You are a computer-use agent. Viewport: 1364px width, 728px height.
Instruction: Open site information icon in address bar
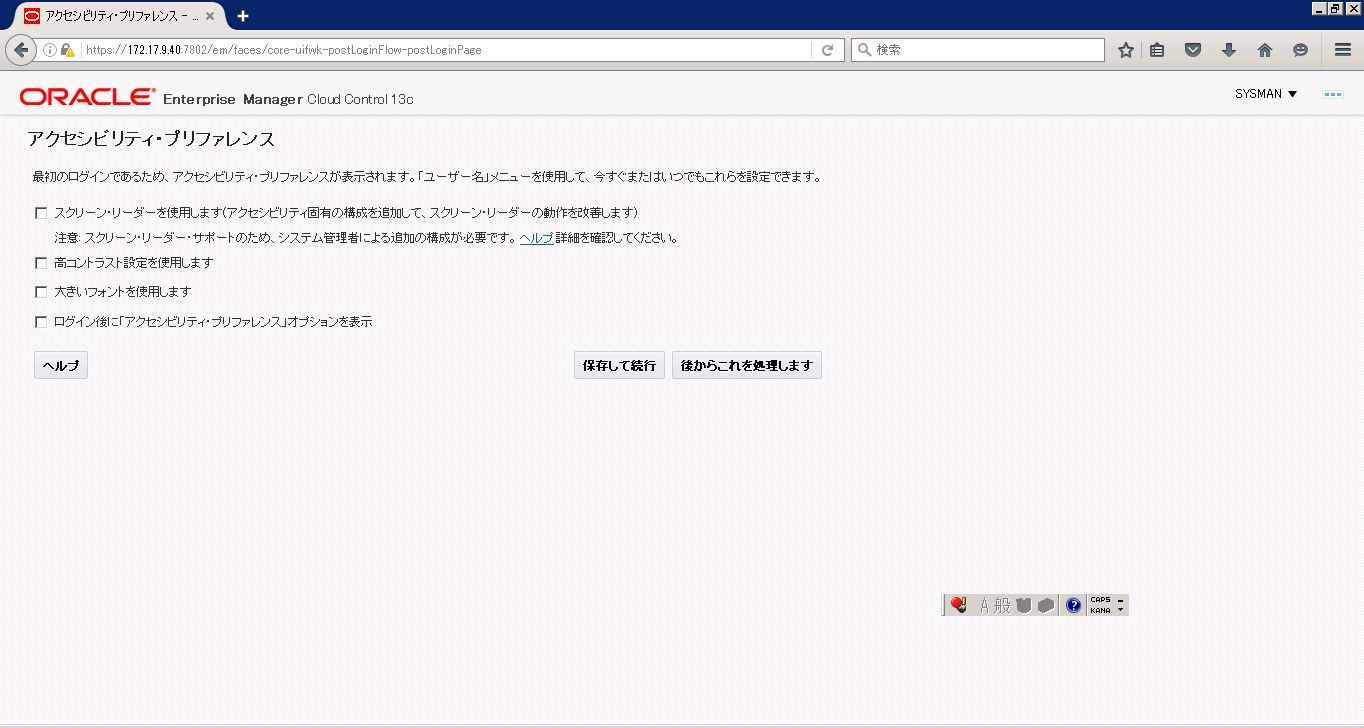click(x=50, y=50)
